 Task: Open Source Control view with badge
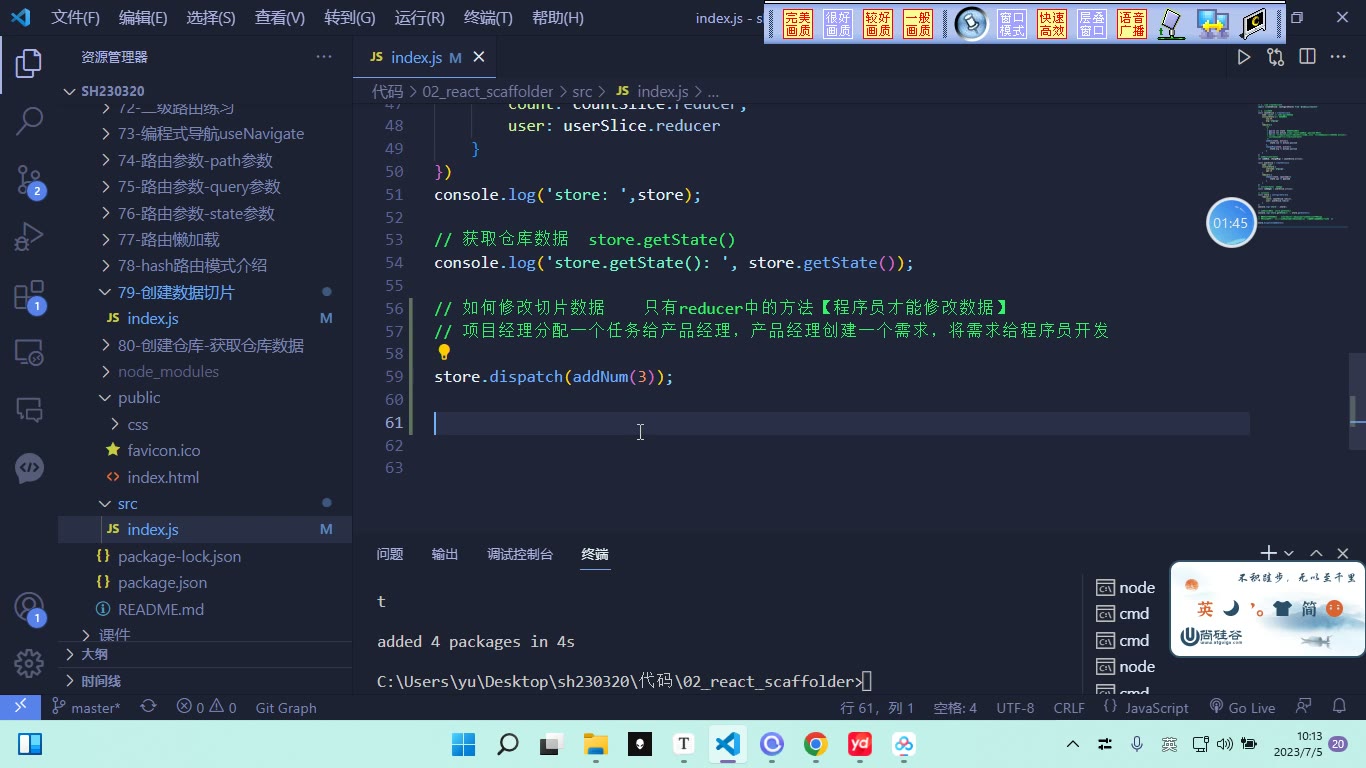click(x=29, y=180)
